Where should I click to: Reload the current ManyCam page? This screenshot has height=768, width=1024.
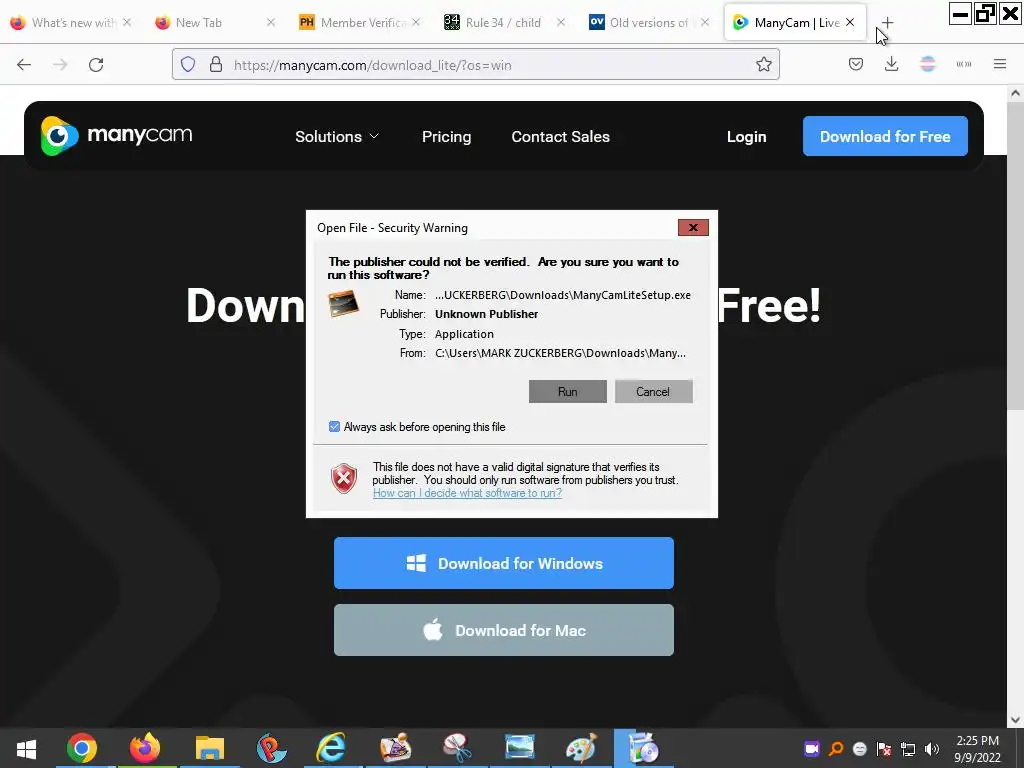coord(96,65)
